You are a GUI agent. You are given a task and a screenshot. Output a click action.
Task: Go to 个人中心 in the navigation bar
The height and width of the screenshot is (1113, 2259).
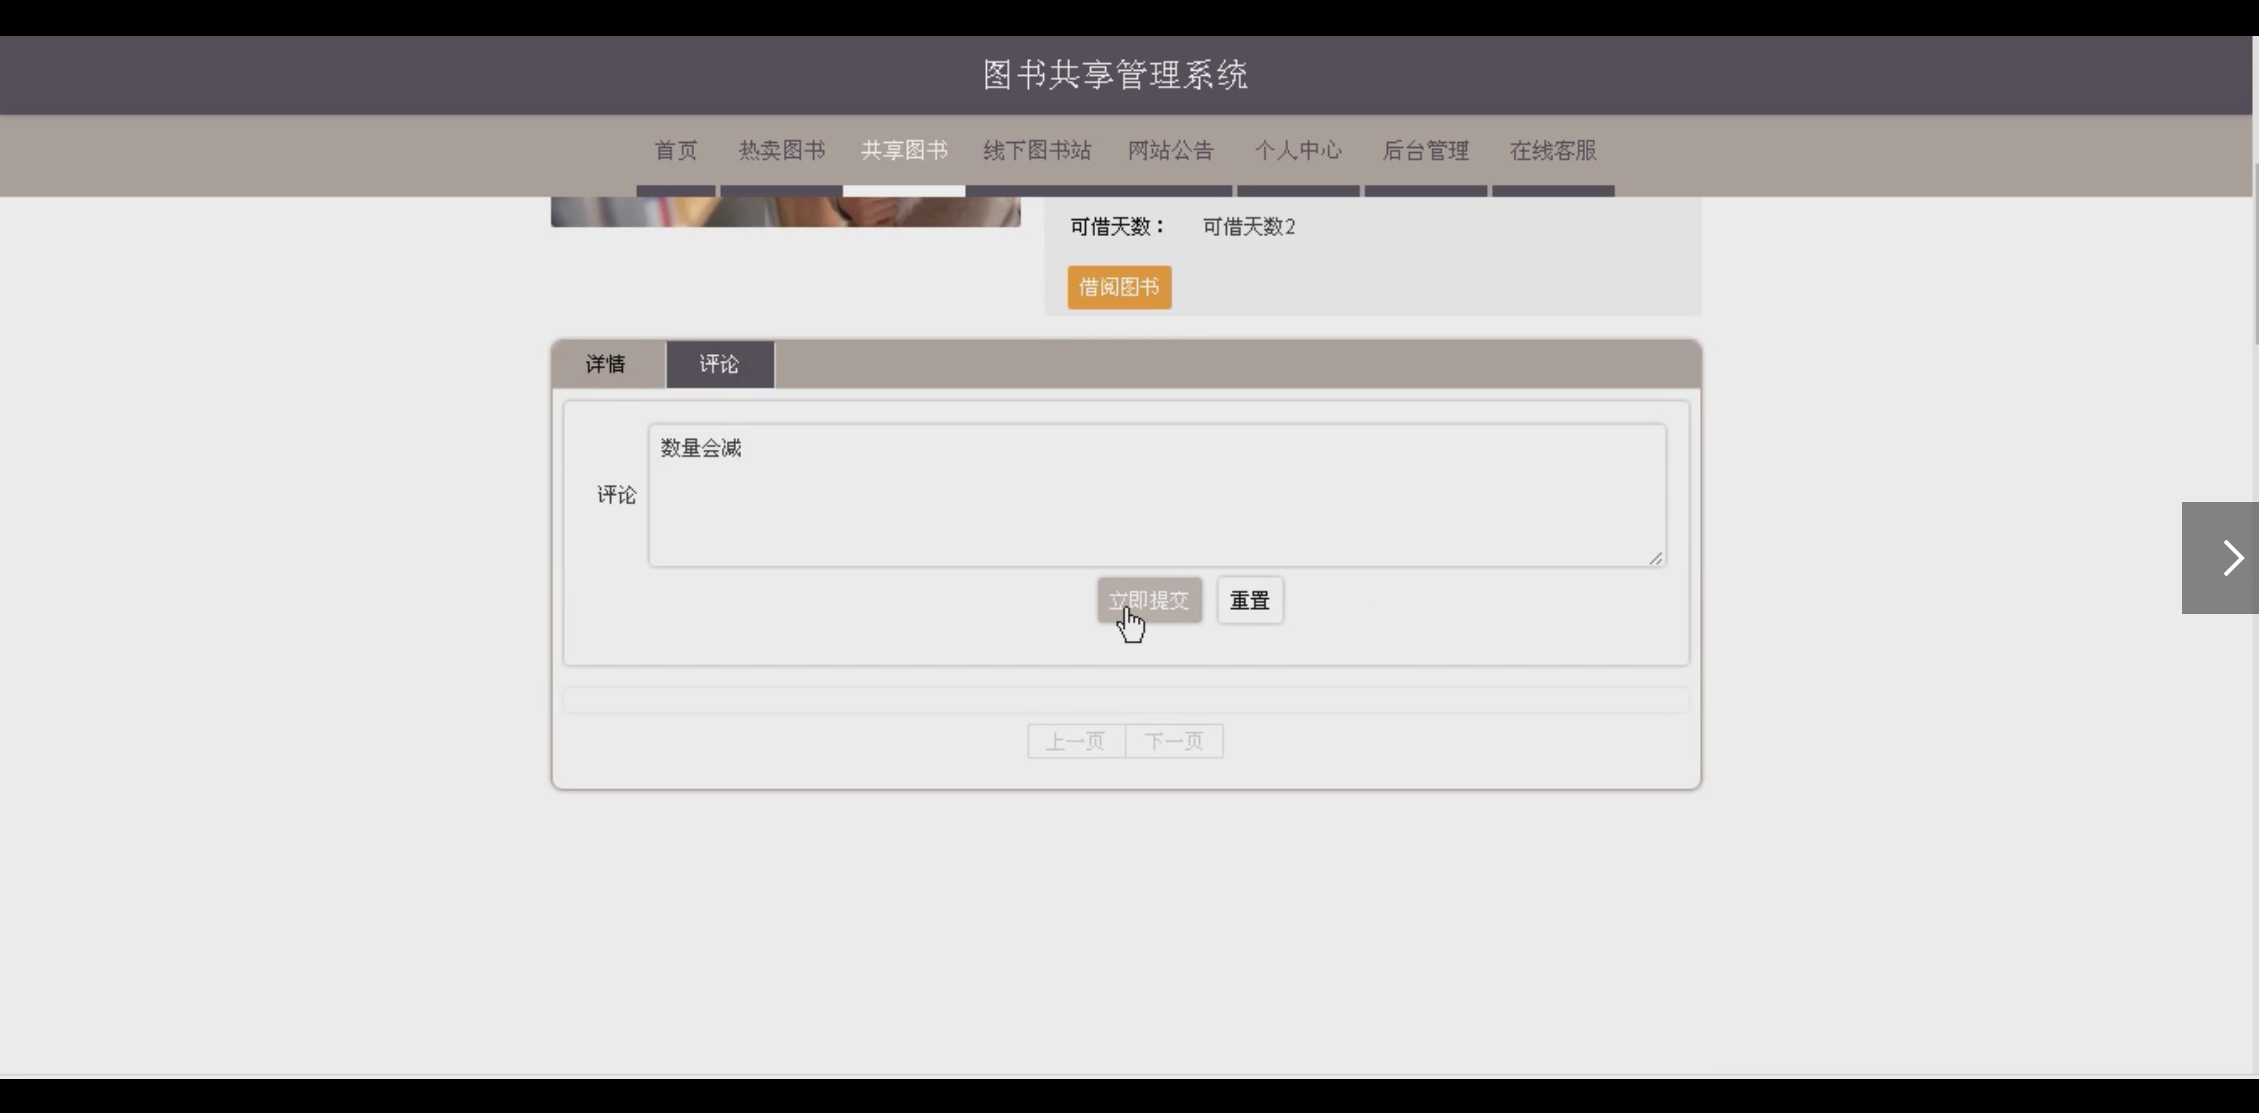[x=1298, y=151]
